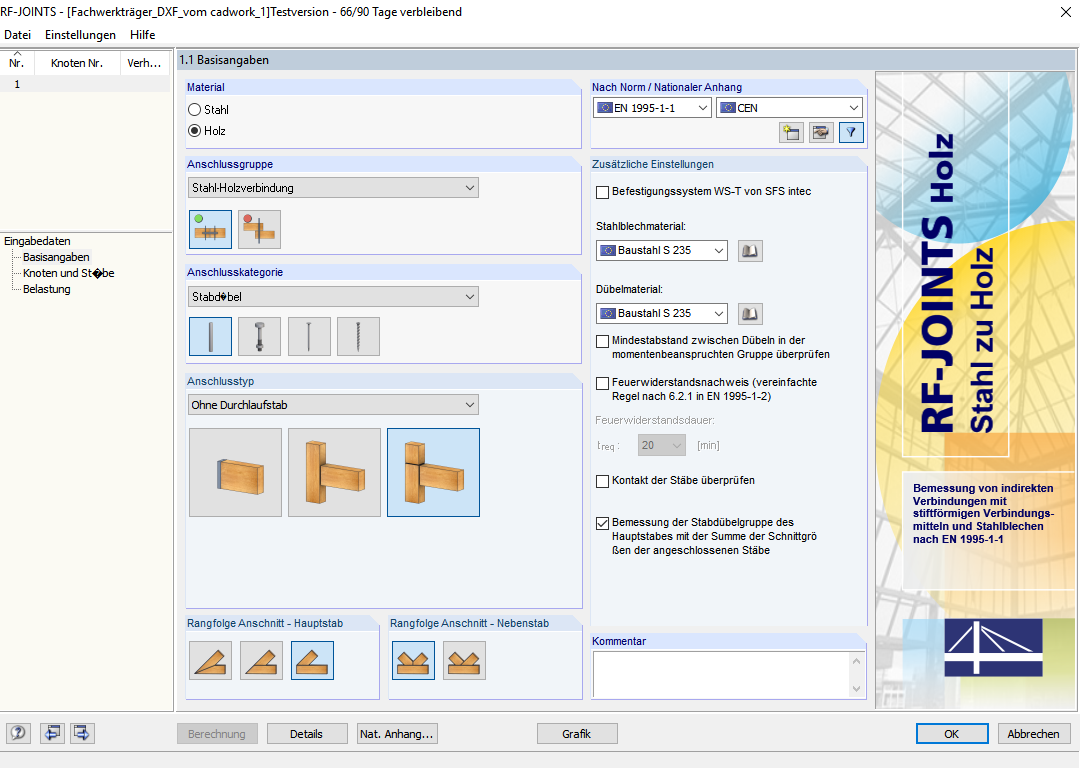This screenshot has height=768, width=1080.
Task: Click inside the Kommentar text field
Action: click(x=720, y=675)
